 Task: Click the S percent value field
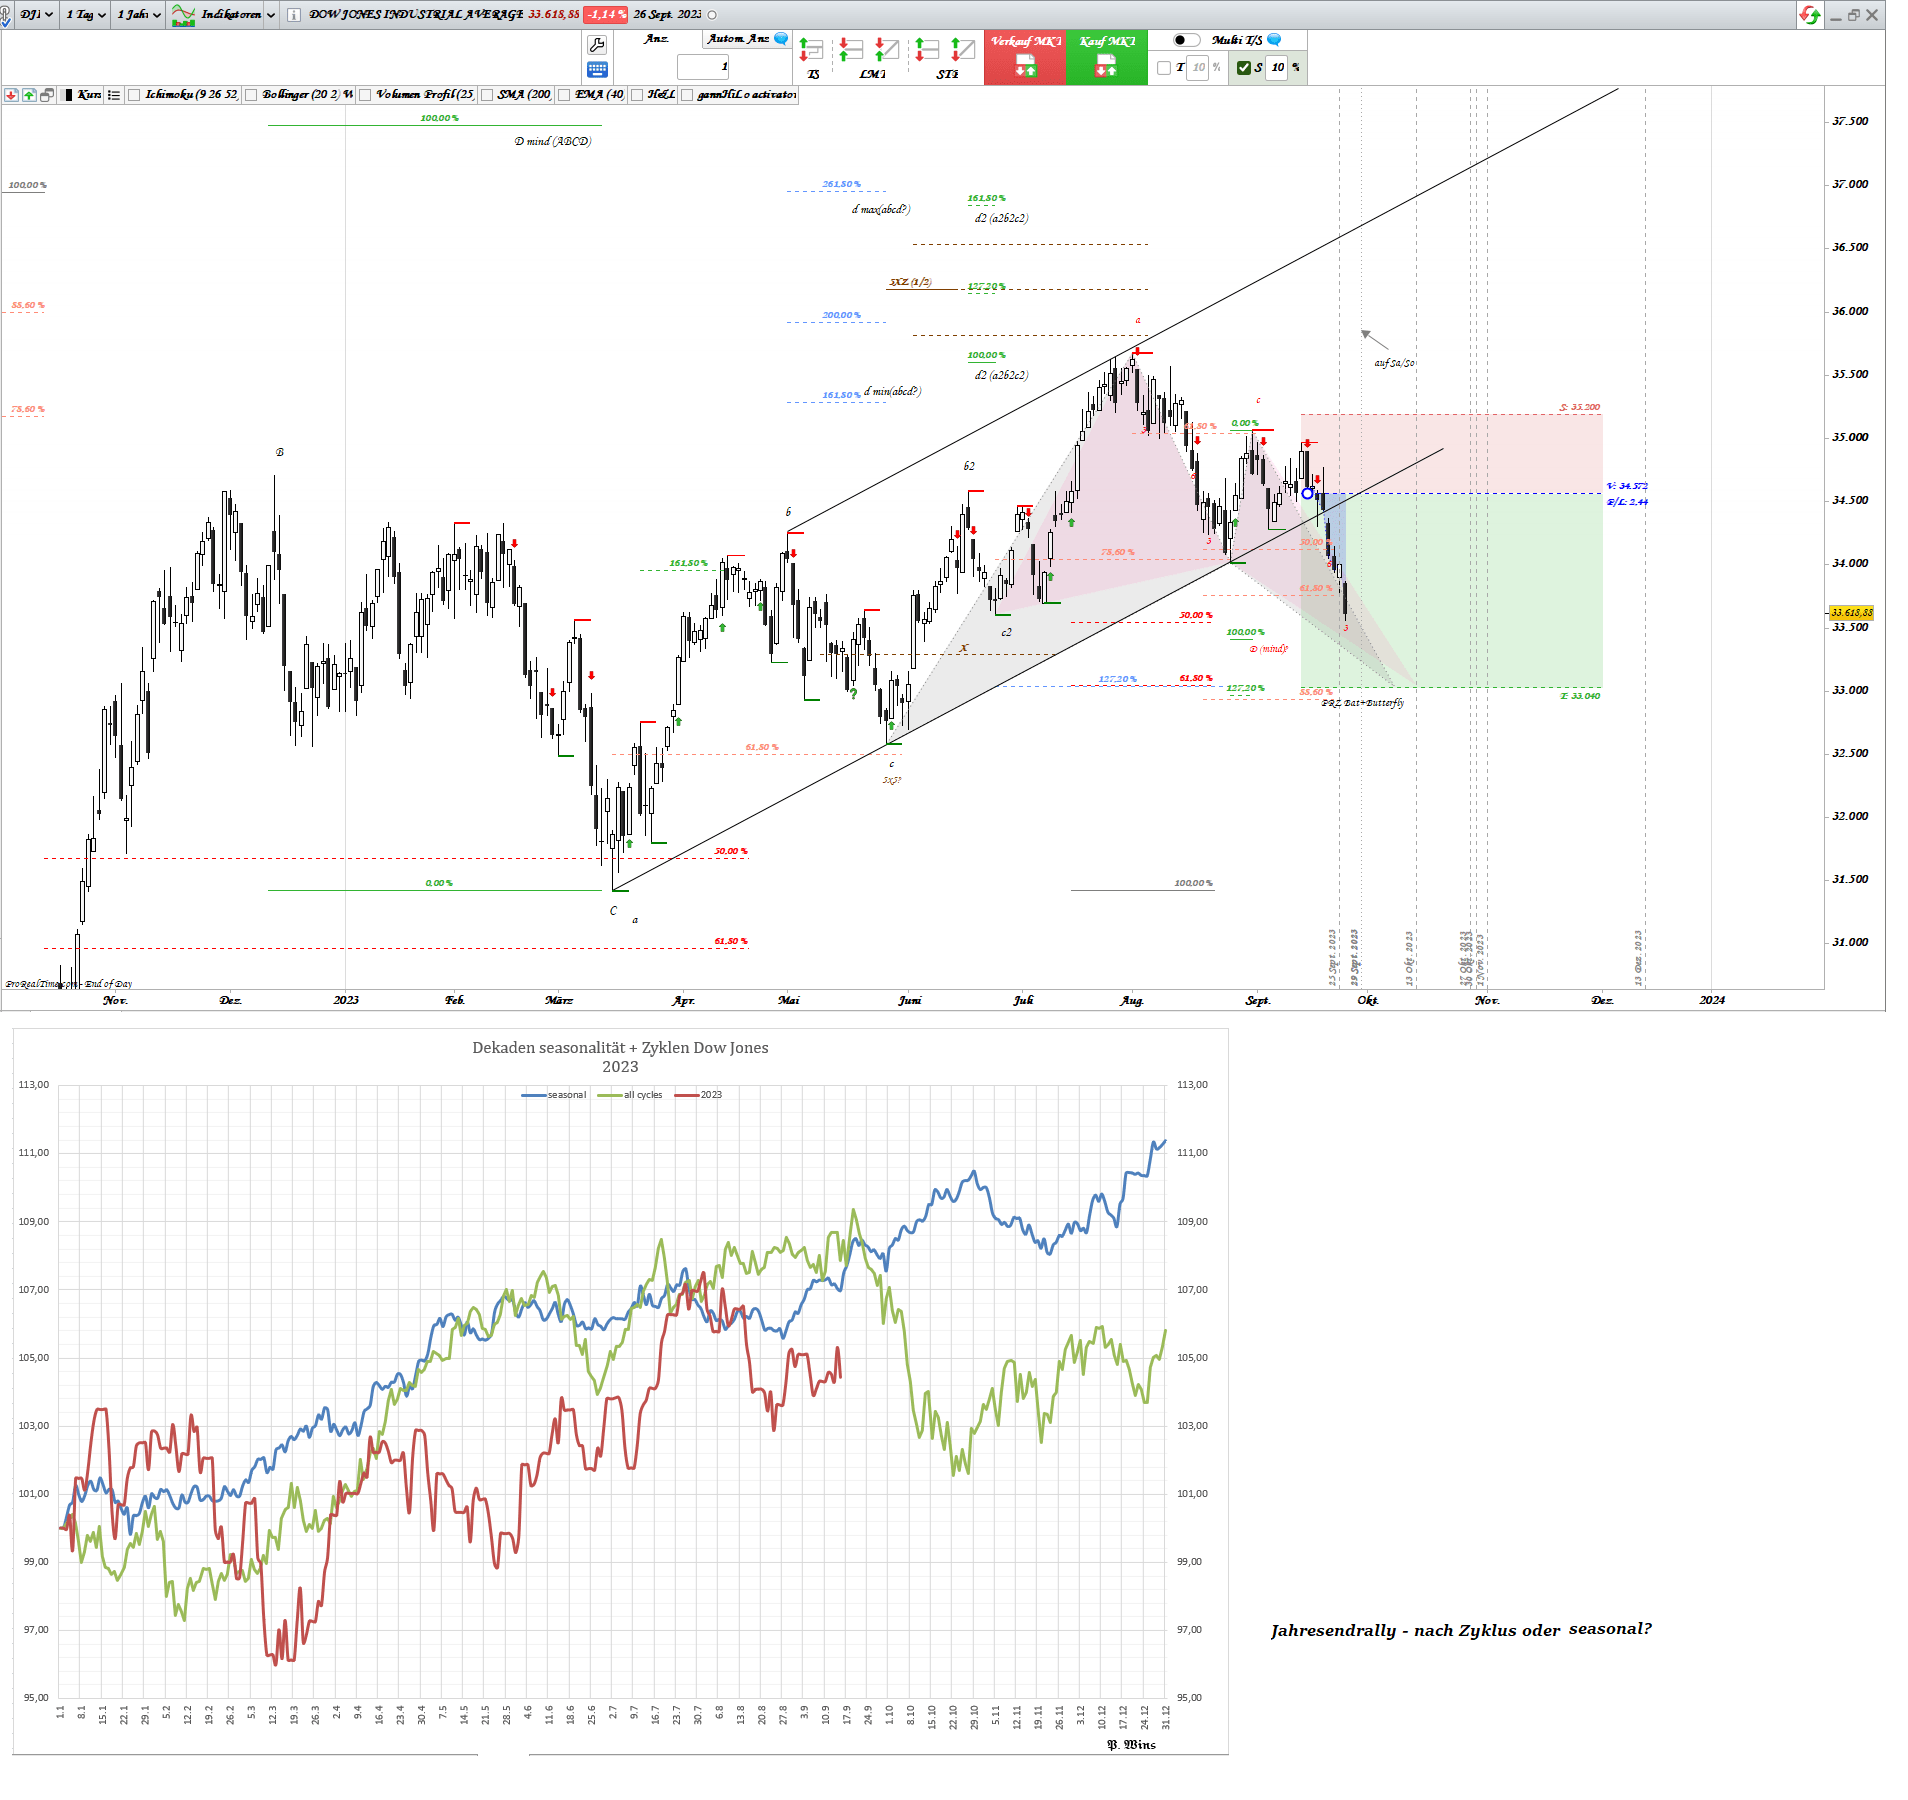pyautogui.click(x=1276, y=68)
